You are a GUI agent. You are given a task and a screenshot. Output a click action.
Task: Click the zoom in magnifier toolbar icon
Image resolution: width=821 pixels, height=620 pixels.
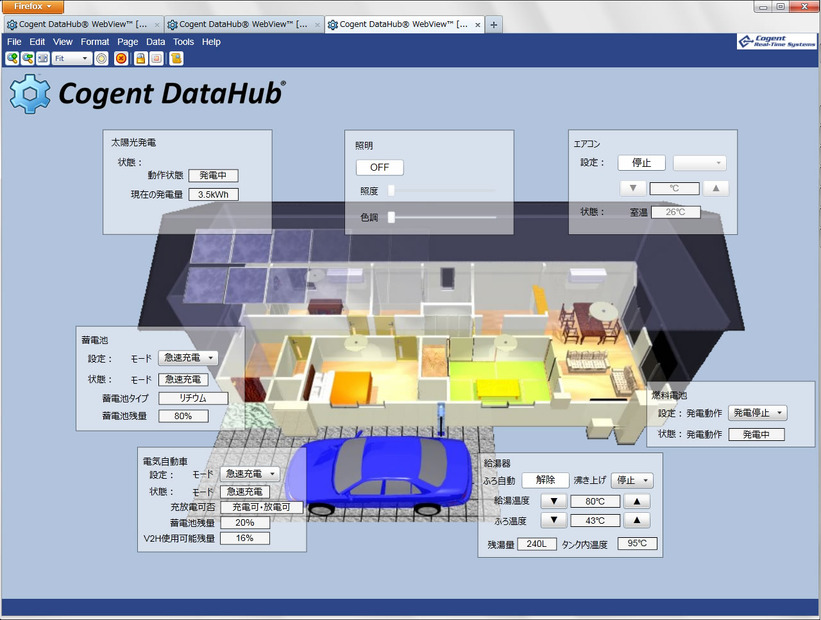pyautogui.click(x=12, y=59)
